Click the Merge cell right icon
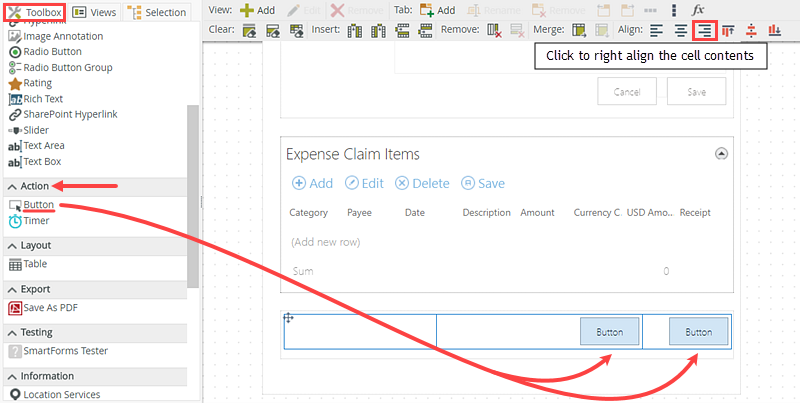This screenshot has height=403, width=800. pyautogui.click(x=579, y=31)
